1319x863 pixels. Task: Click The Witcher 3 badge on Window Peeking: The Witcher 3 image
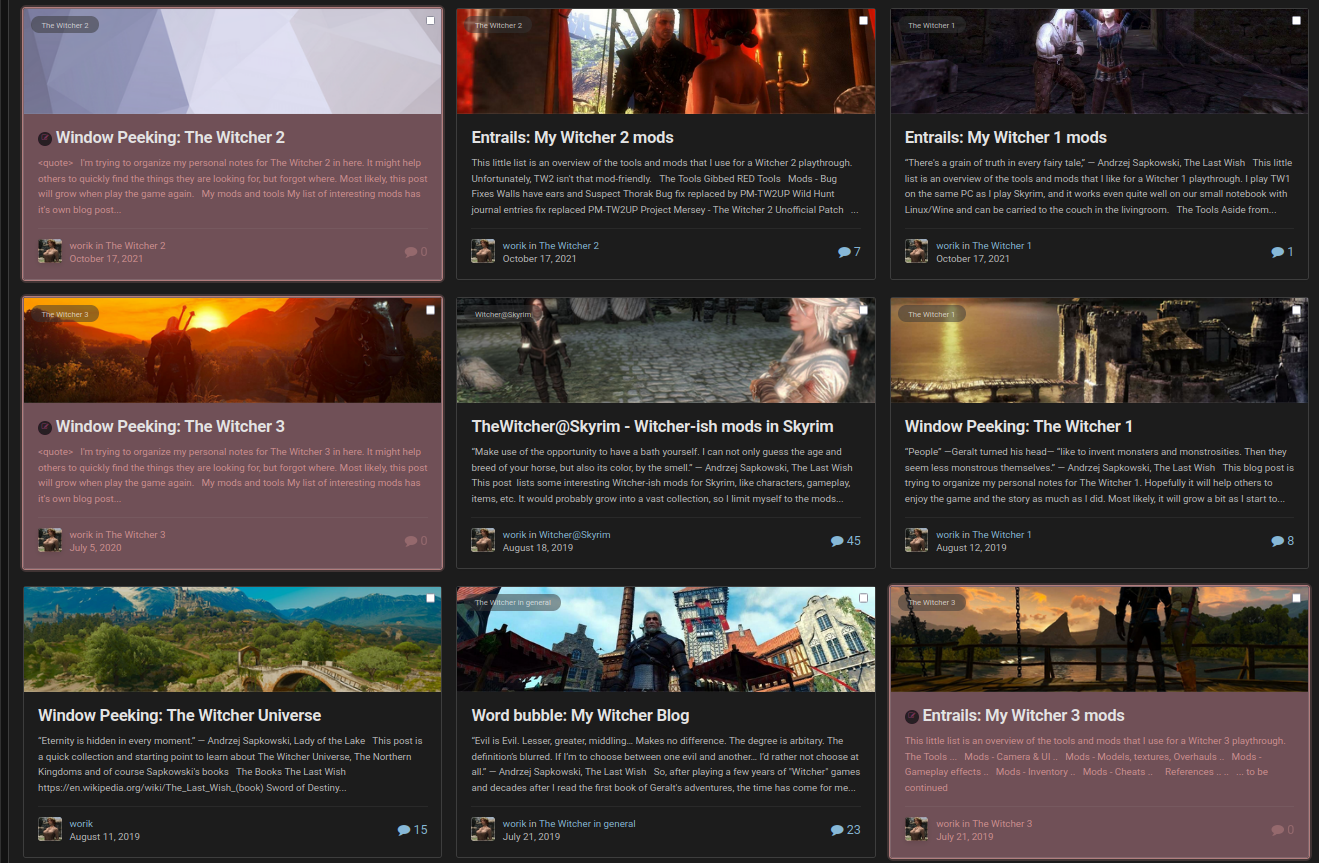tap(65, 314)
